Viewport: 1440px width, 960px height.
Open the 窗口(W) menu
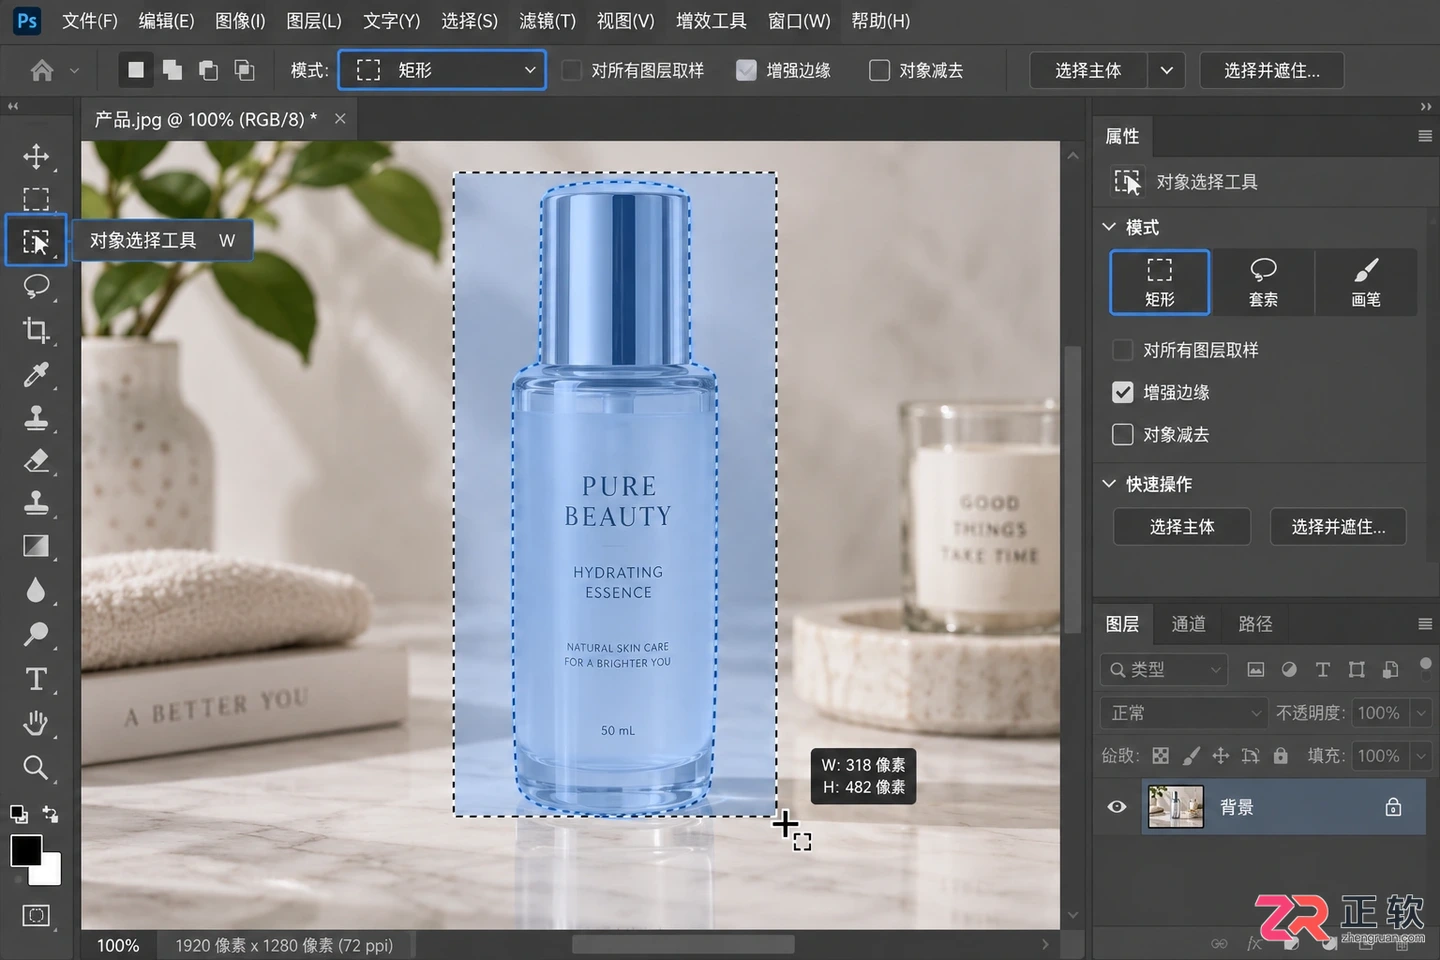pos(799,21)
